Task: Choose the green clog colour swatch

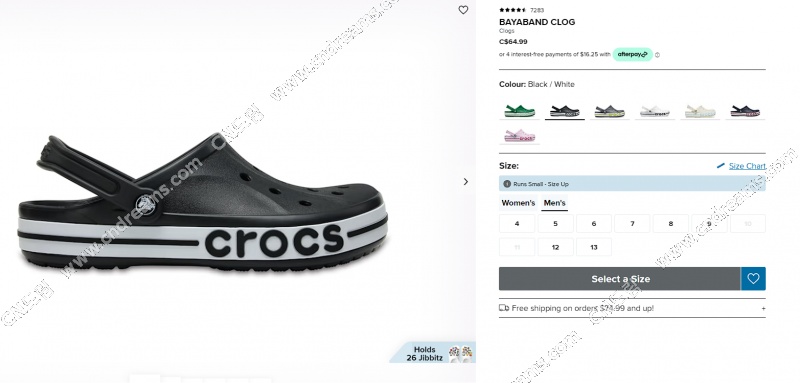Action: (x=519, y=111)
